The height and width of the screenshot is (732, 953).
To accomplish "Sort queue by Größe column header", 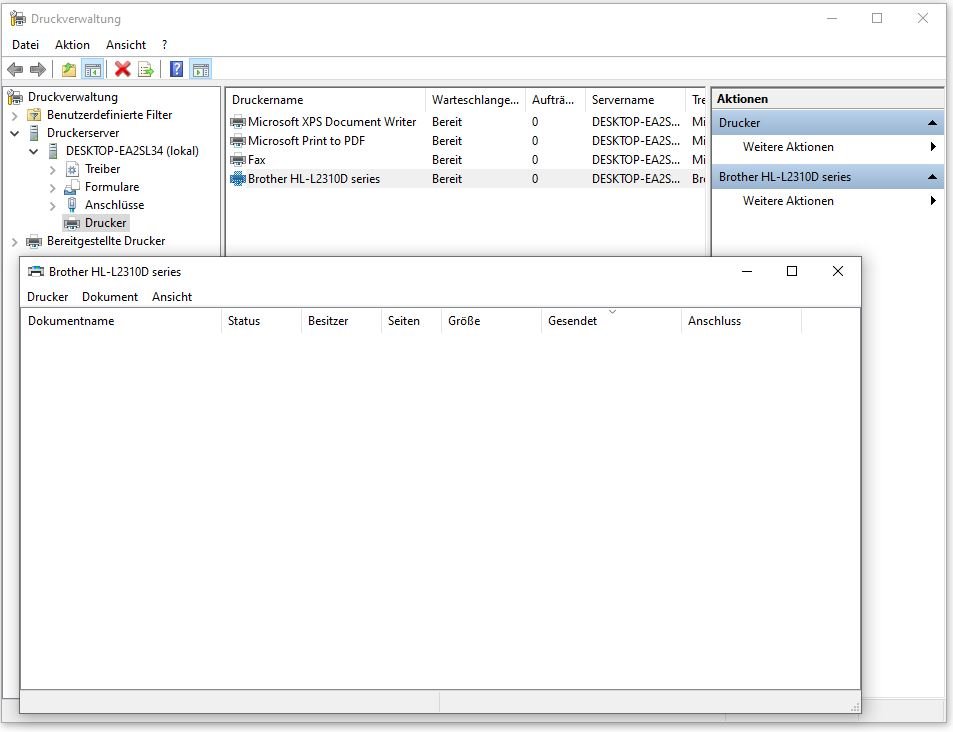I will pos(491,321).
